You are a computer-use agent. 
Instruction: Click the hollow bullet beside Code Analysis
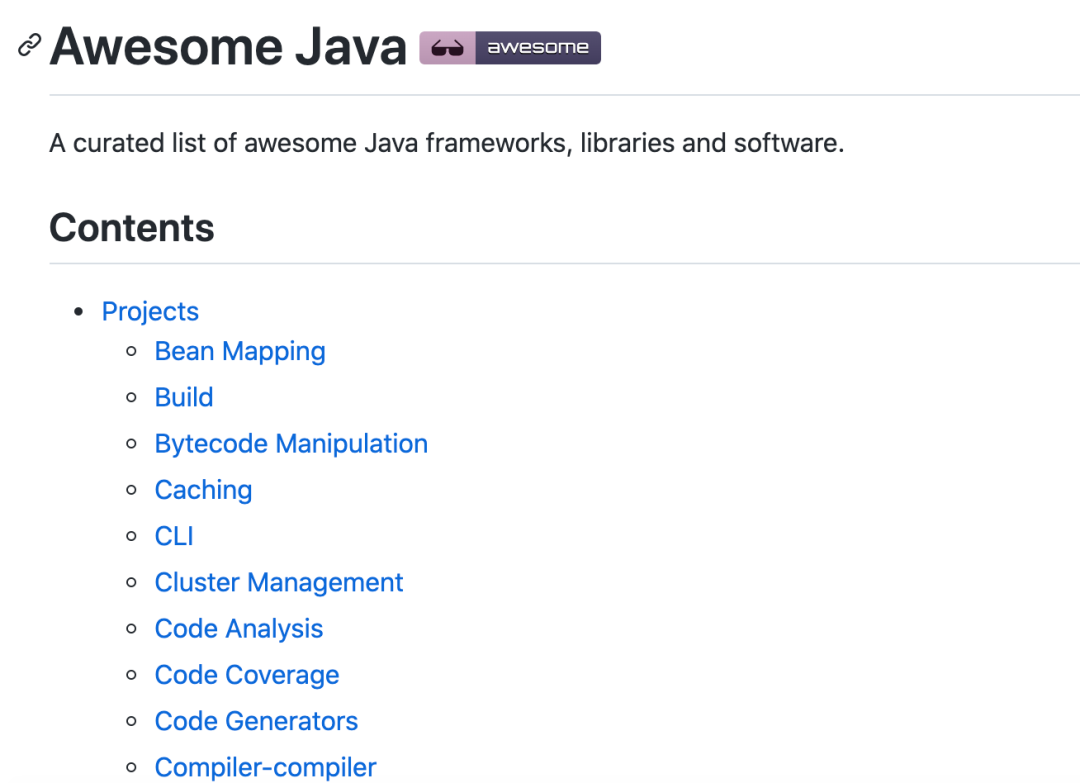131,629
